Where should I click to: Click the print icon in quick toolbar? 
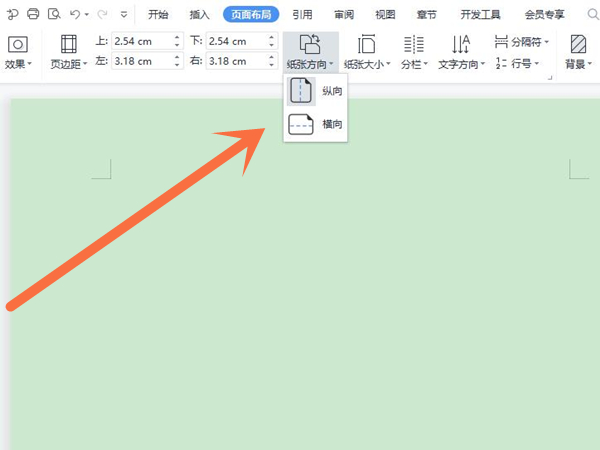tap(33, 14)
